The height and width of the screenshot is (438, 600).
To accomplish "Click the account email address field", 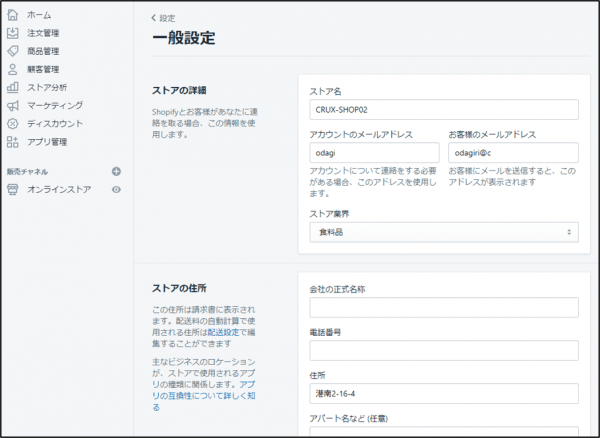I will 374,153.
